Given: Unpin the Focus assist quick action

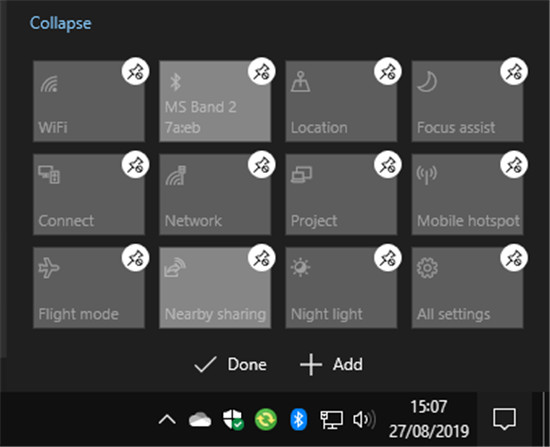Looking at the screenshot, I should point(514,71).
